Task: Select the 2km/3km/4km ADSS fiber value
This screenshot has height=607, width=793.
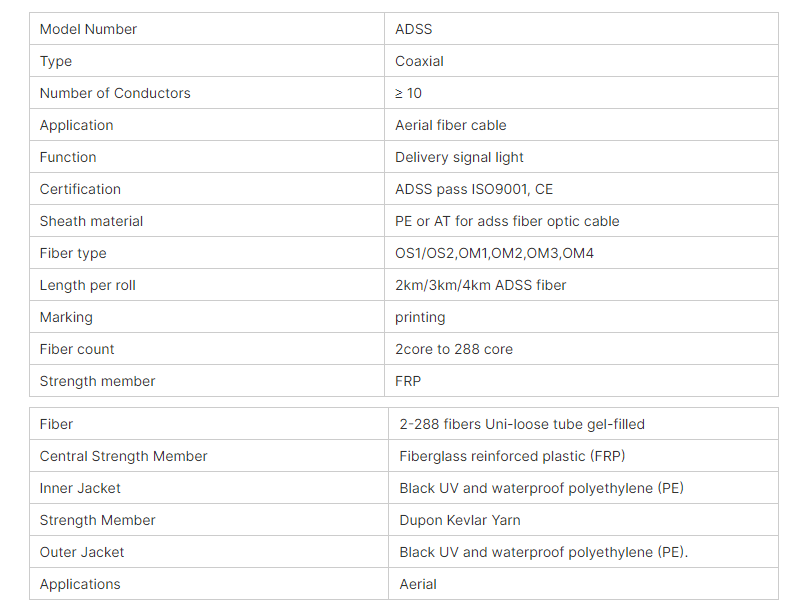Action: (x=480, y=285)
